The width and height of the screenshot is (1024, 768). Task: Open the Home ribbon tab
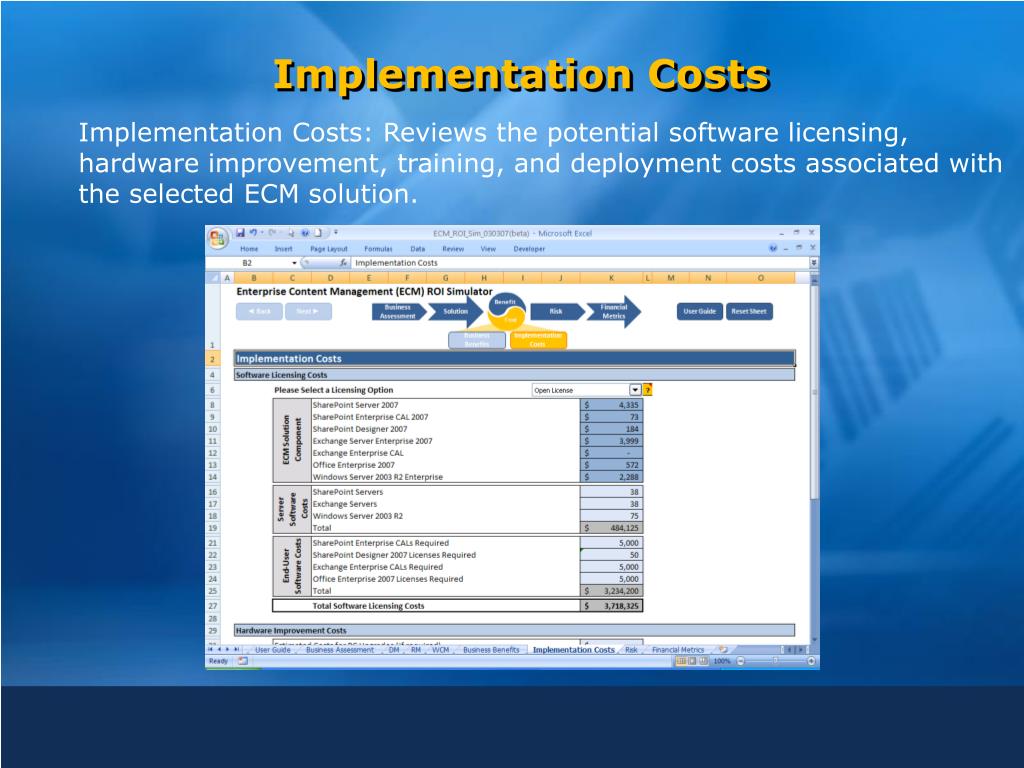point(249,249)
